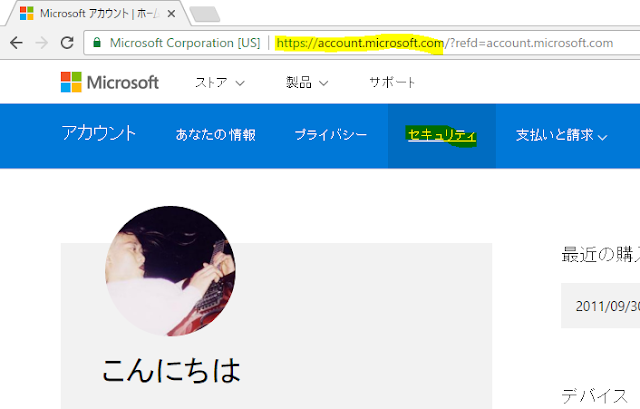The width and height of the screenshot is (640, 409).
Task: Go to アカウント home
Action: coord(98,134)
